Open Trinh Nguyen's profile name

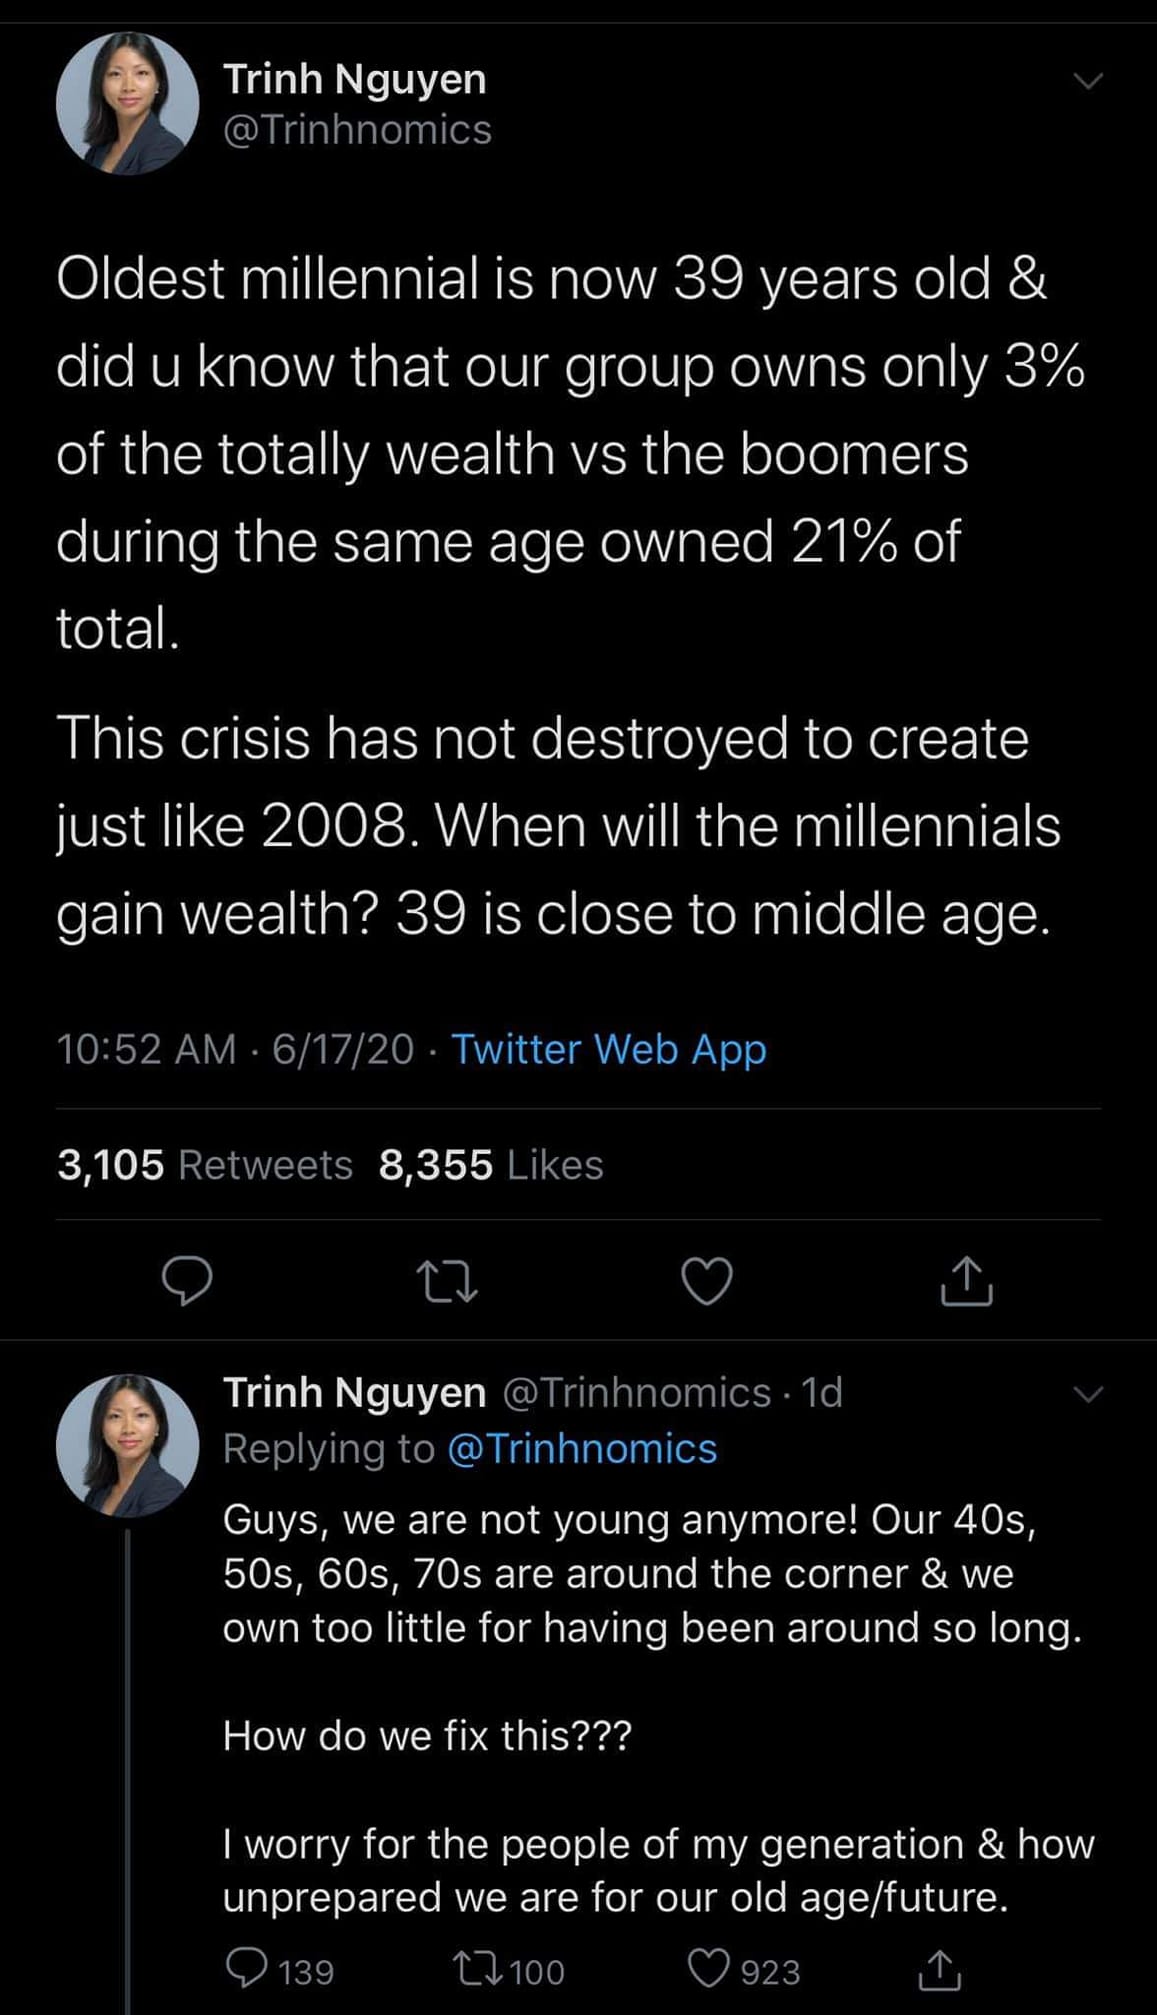click(355, 80)
